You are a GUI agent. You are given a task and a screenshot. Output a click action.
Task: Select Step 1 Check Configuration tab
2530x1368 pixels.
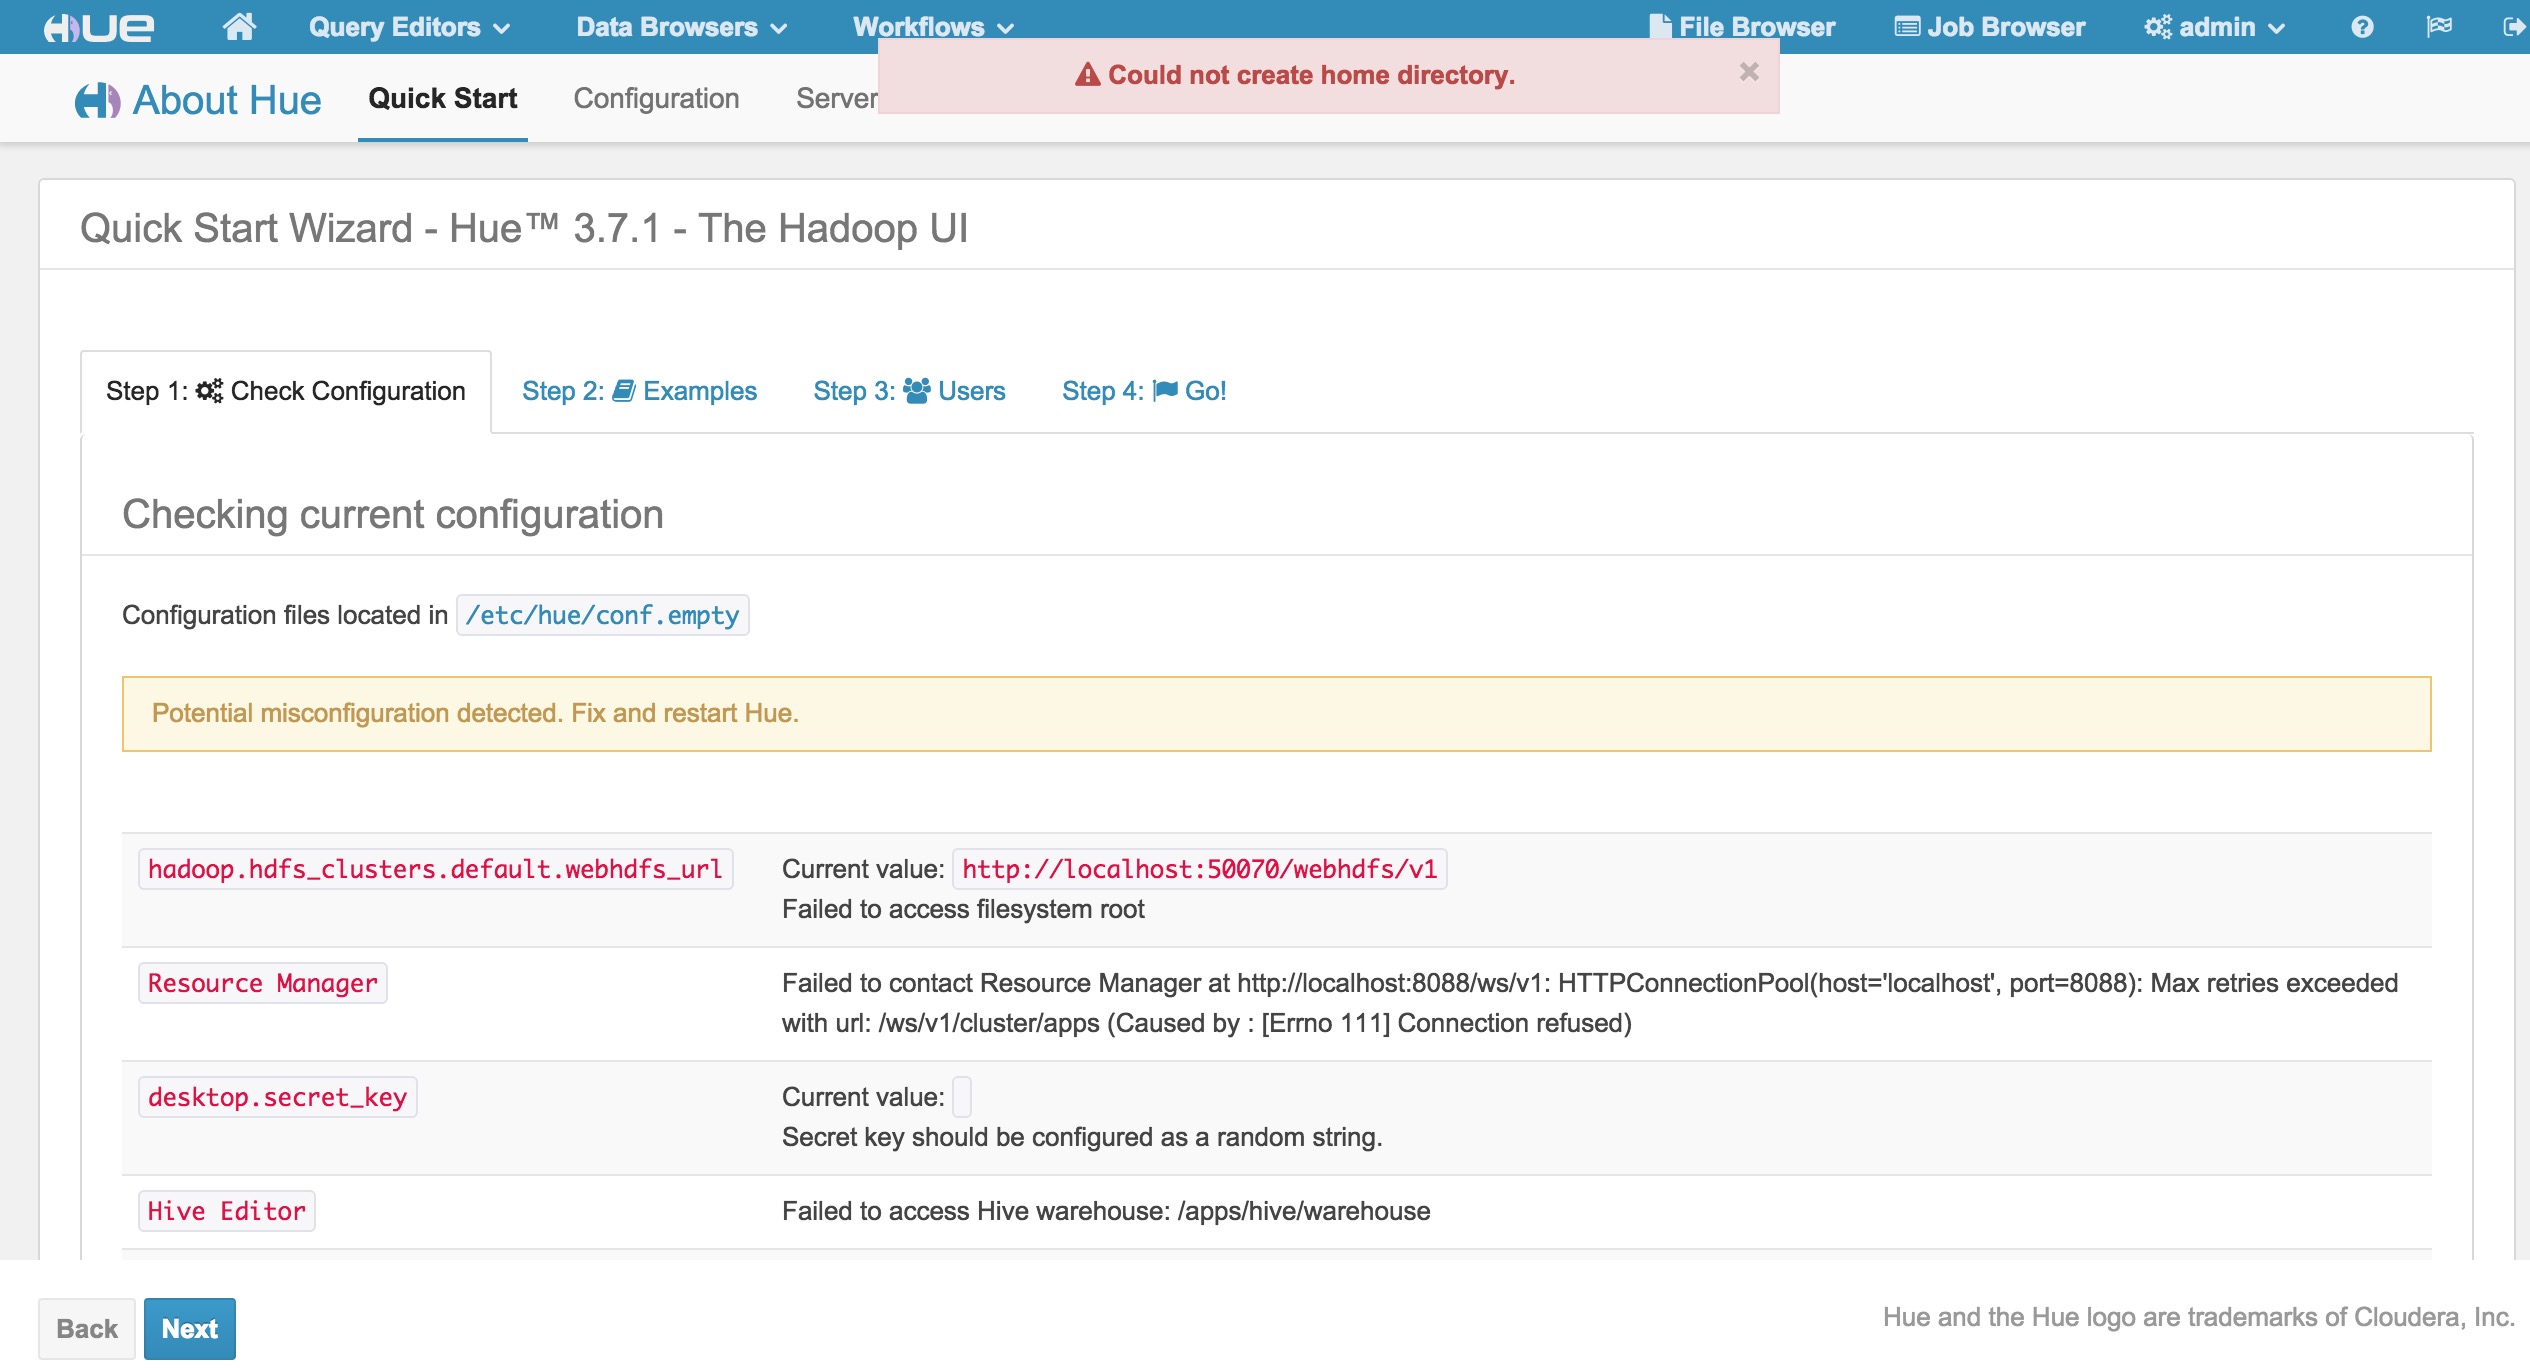coord(286,391)
